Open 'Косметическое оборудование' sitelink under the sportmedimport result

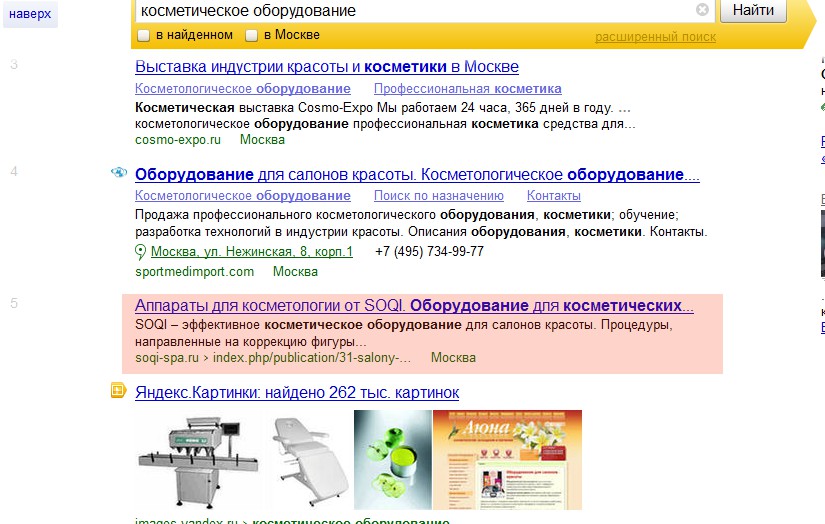pyautogui.click(x=243, y=195)
